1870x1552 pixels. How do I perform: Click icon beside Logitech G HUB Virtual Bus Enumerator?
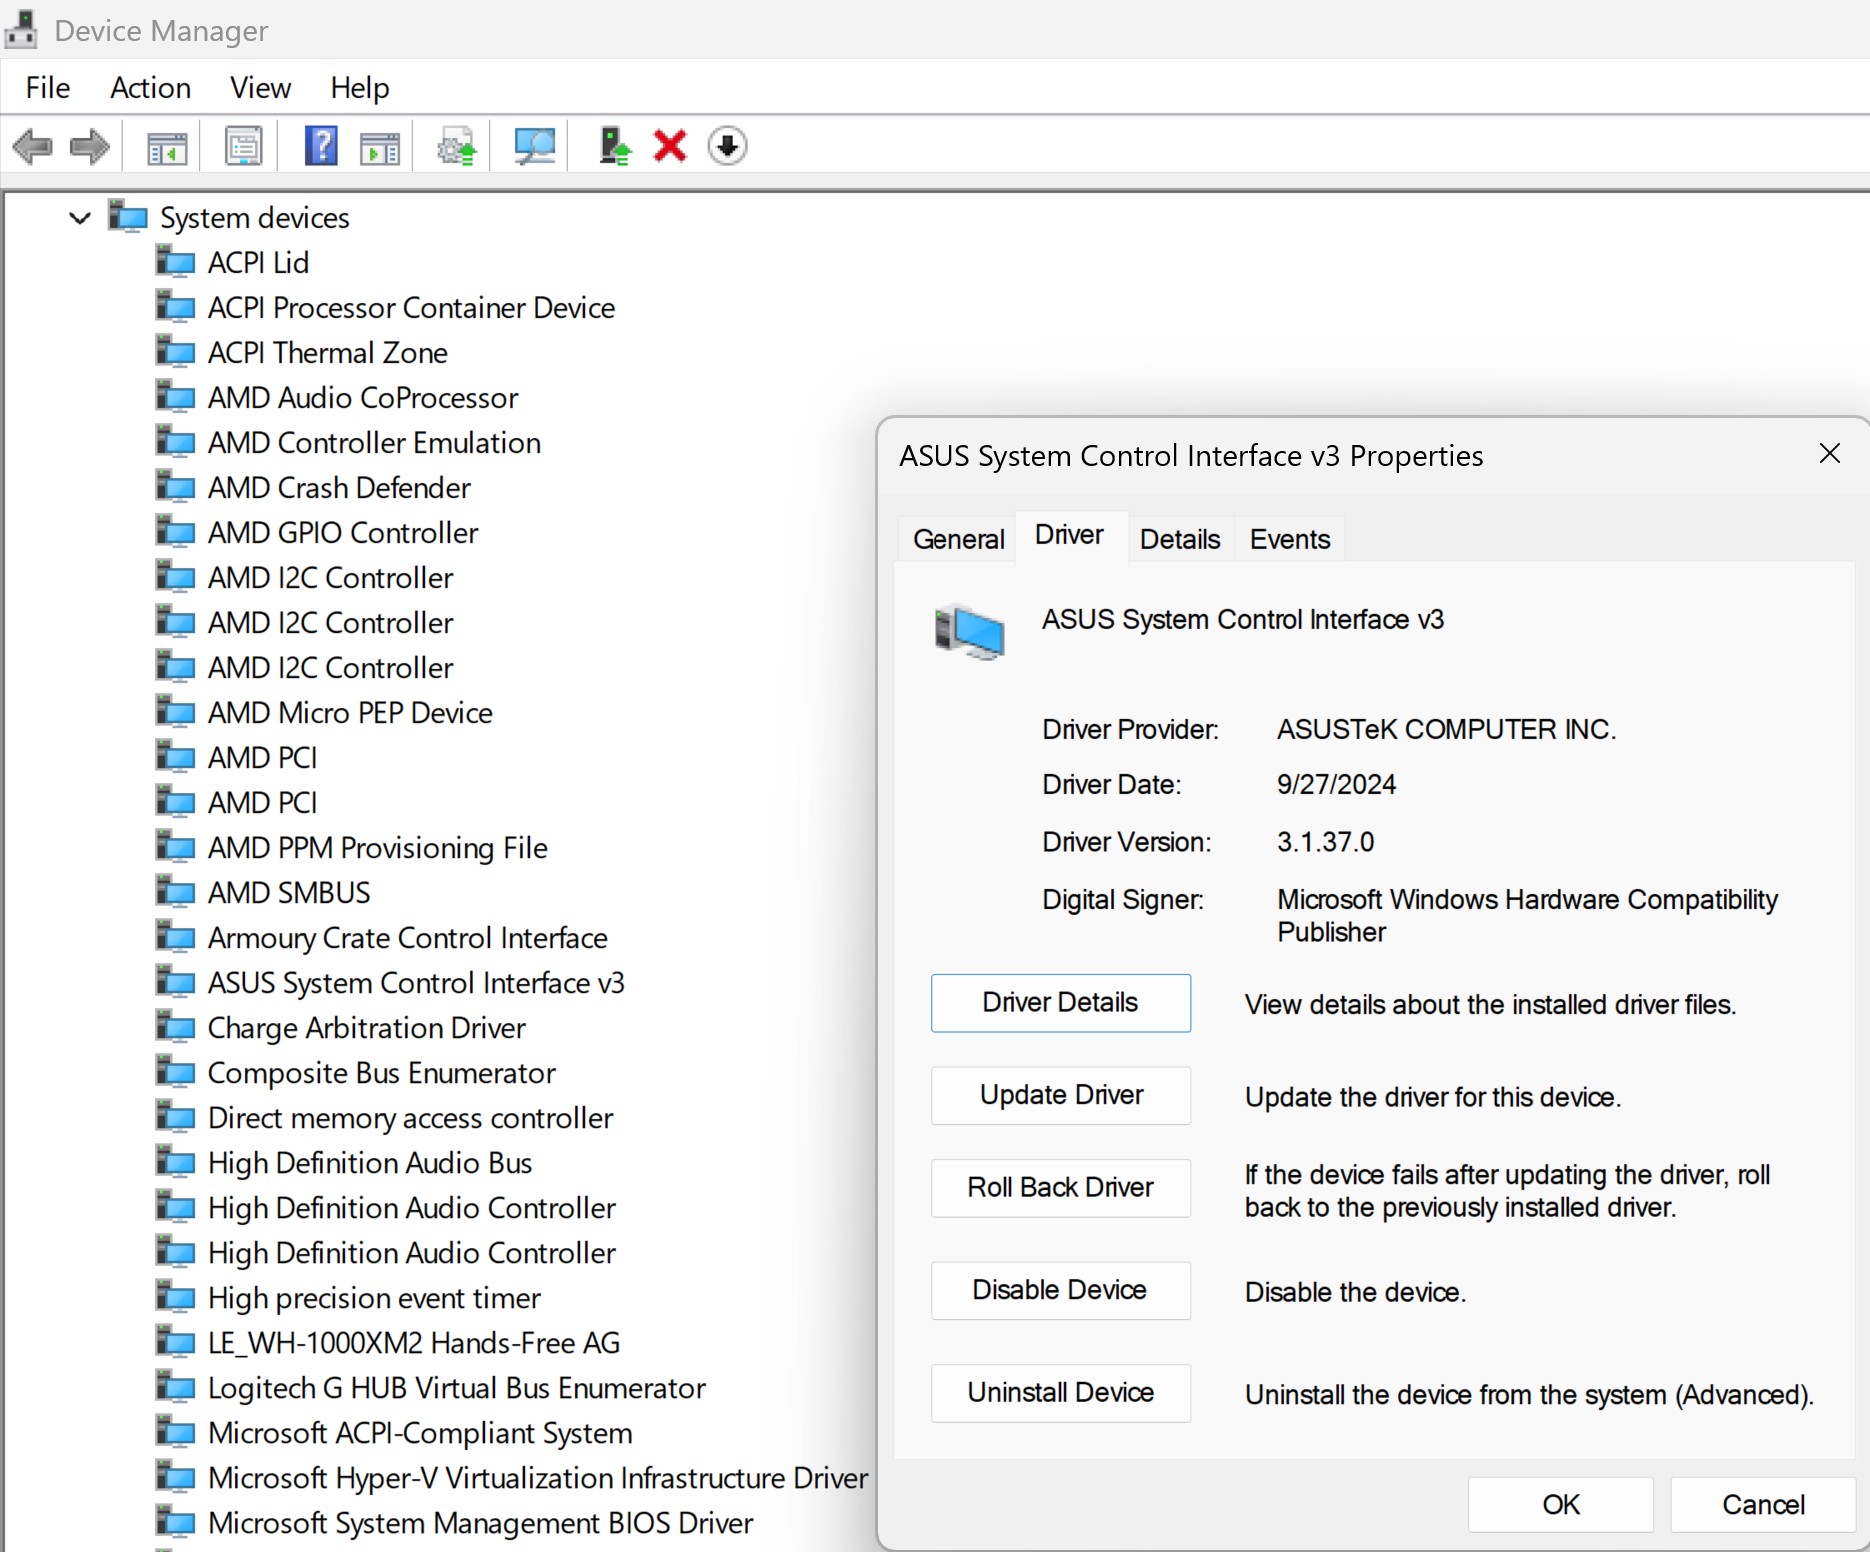pyautogui.click(x=176, y=1386)
